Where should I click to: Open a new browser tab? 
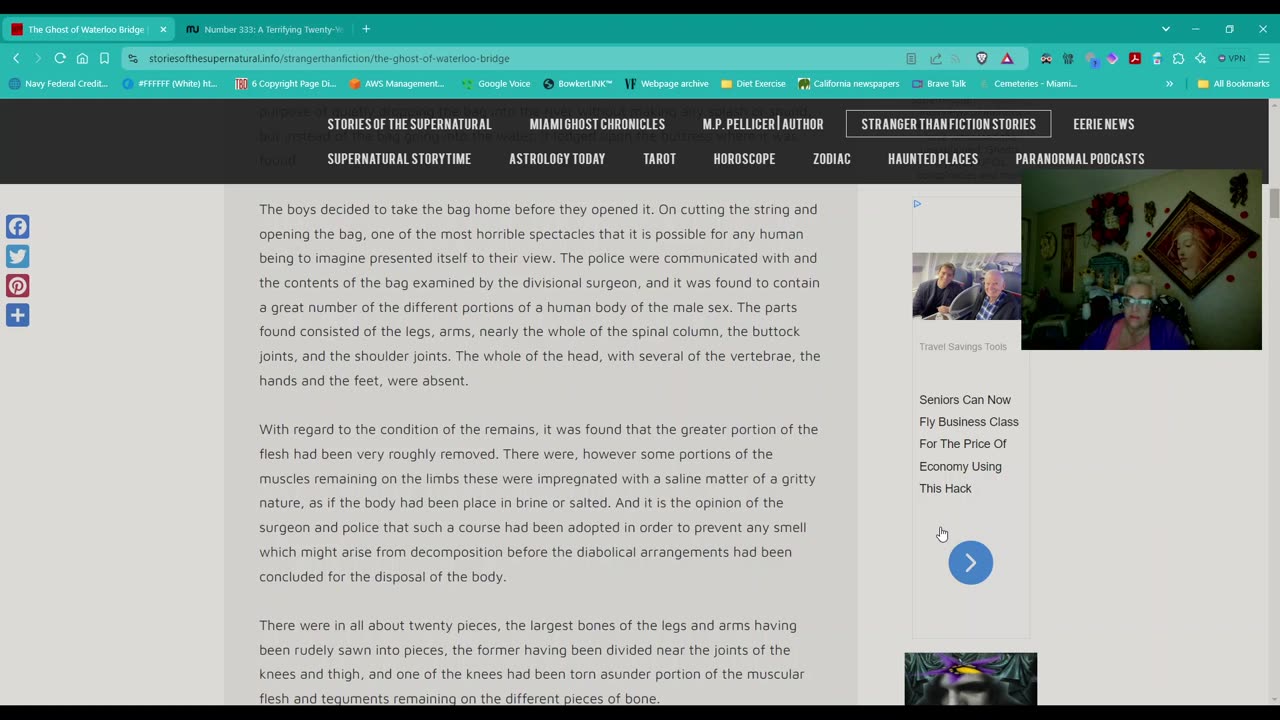coord(366,29)
